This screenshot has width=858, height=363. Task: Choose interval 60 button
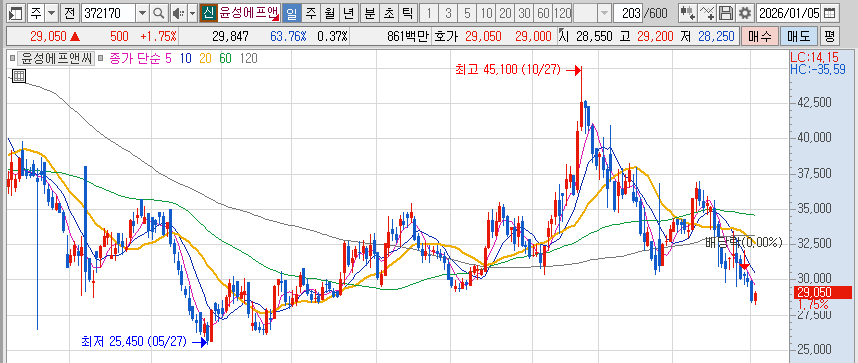tap(543, 13)
